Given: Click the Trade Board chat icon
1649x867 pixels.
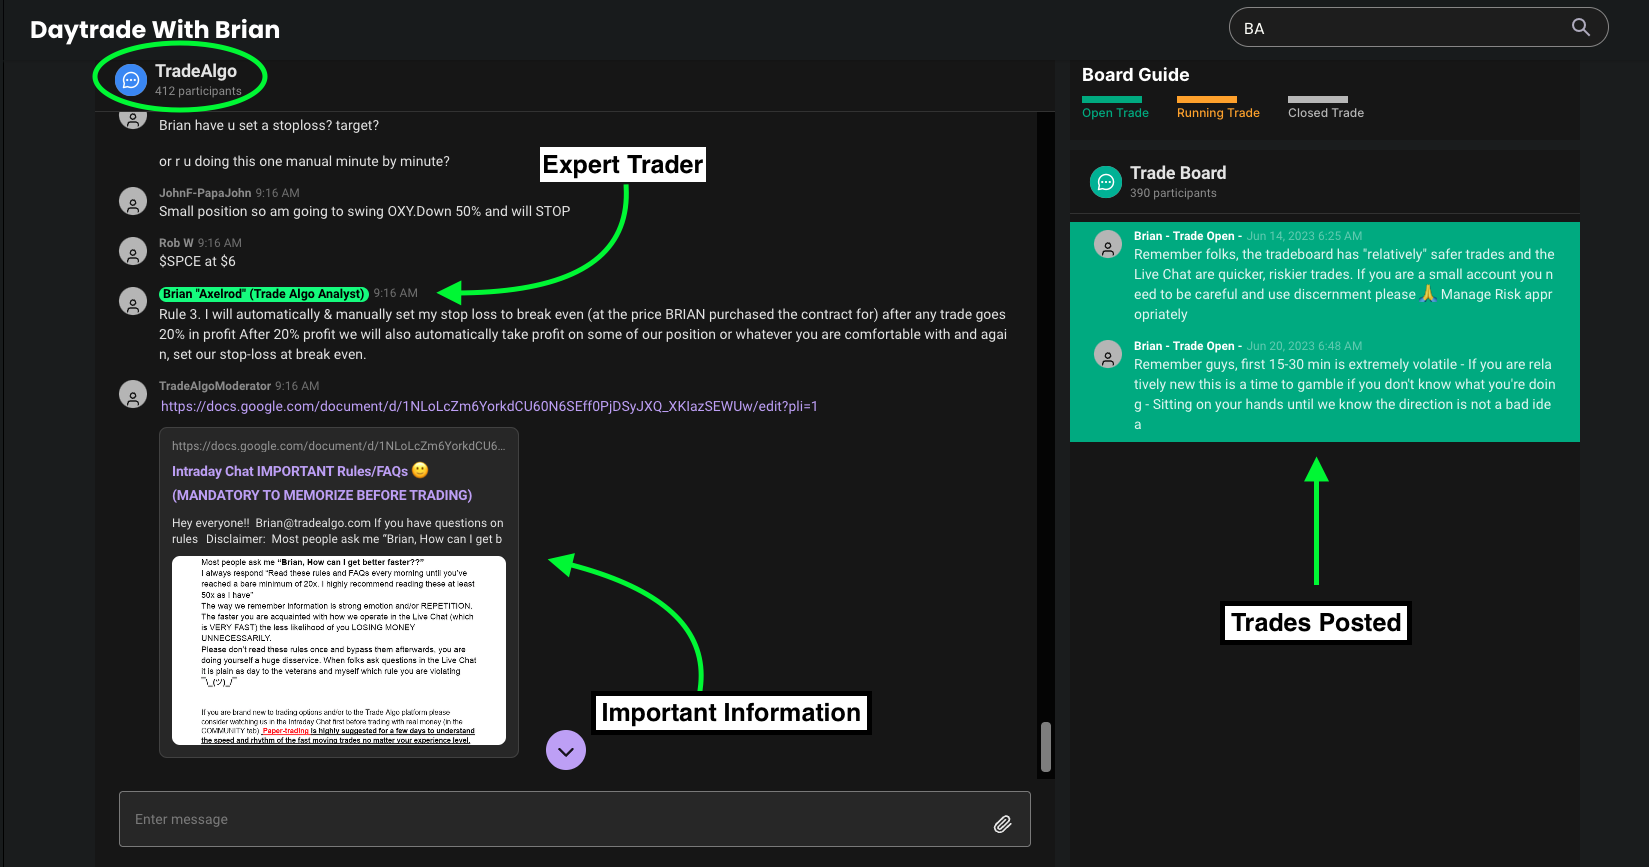Looking at the screenshot, I should [1106, 182].
